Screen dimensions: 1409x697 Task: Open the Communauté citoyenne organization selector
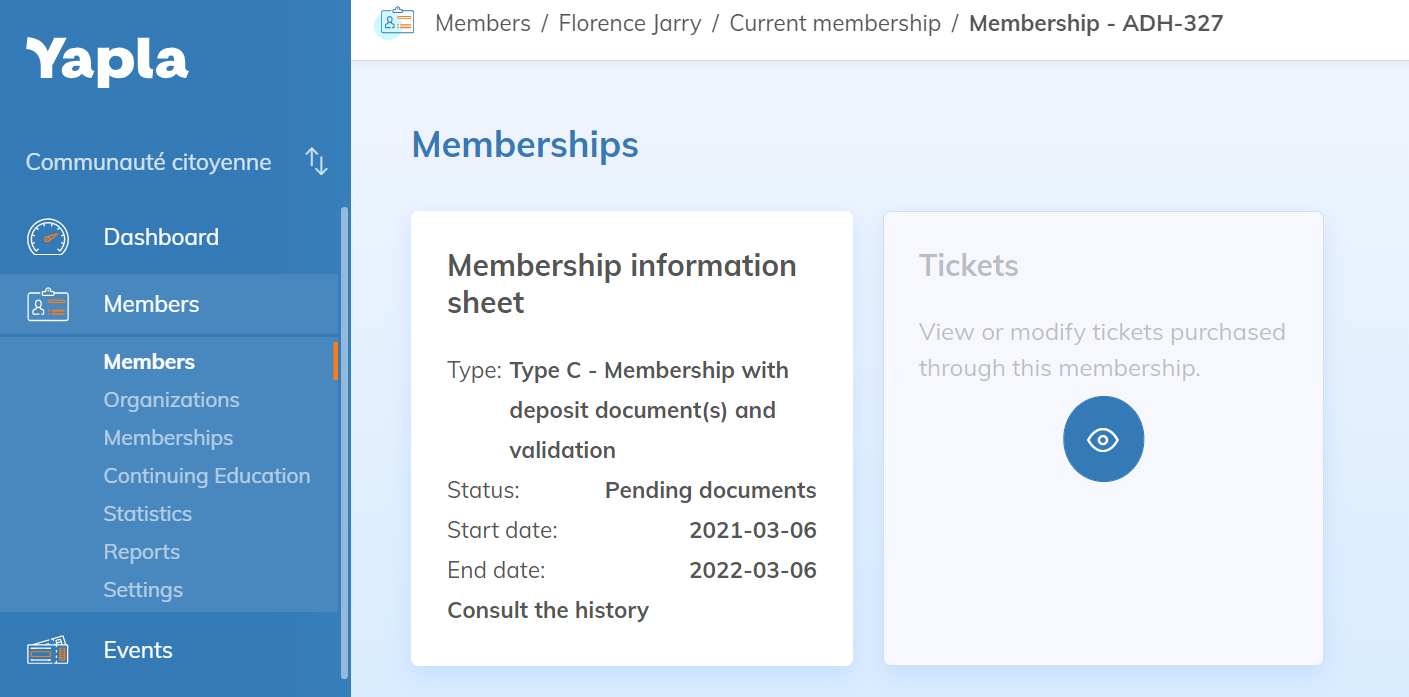[x=148, y=162]
